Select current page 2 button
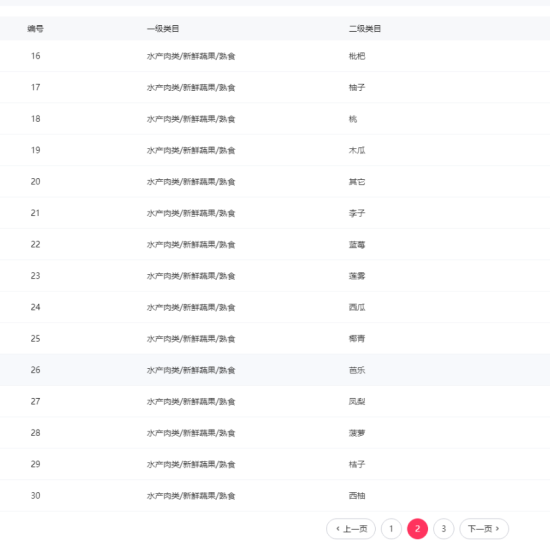550x545 pixels. pos(417,529)
